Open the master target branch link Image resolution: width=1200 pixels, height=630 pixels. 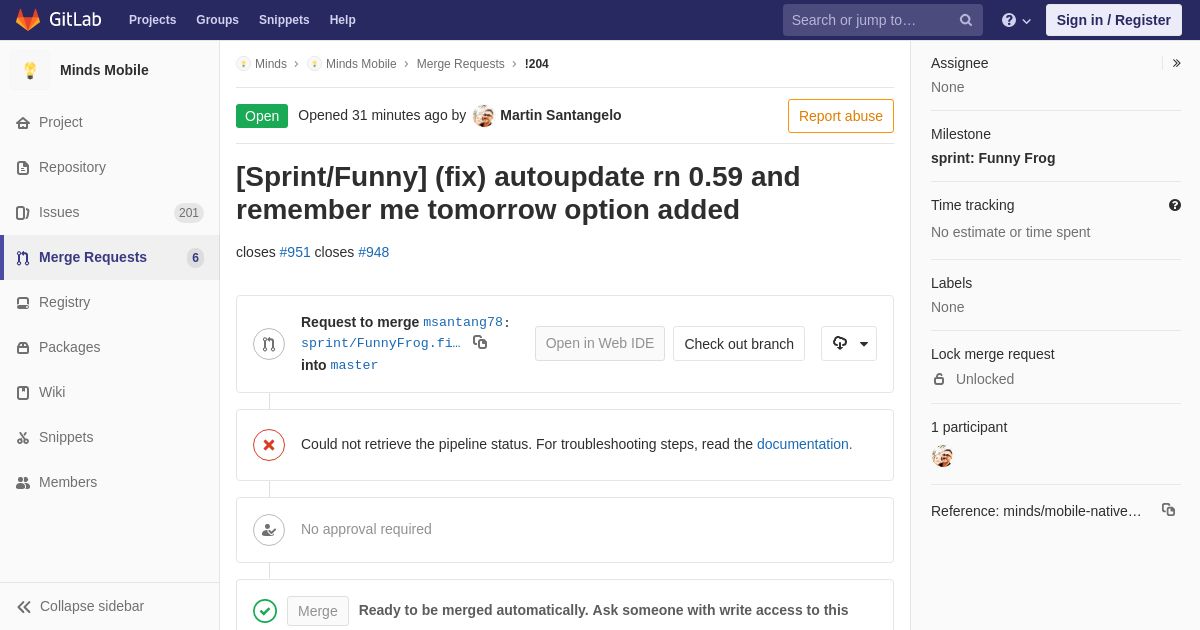(355, 365)
